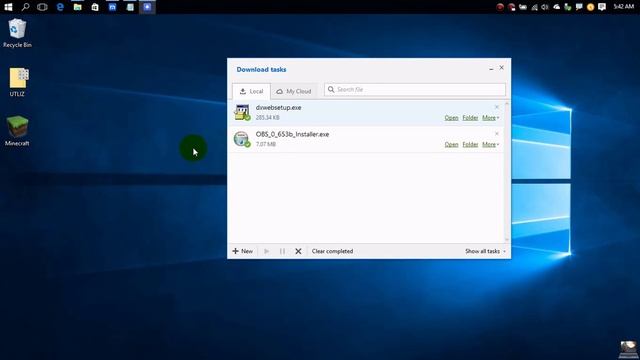Open OBS_0_653b_Installer.exe via its Open link

(451, 144)
